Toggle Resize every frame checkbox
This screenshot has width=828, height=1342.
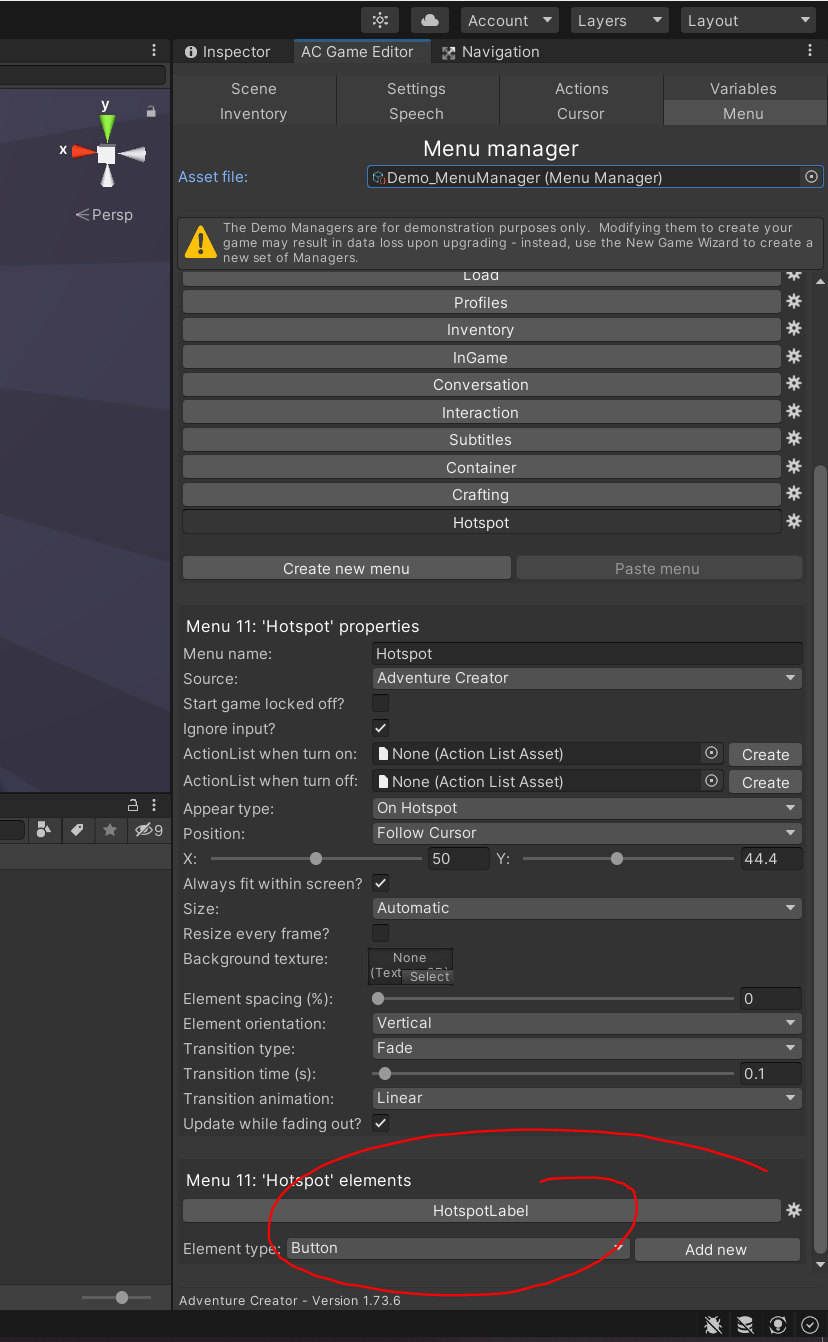(380, 933)
